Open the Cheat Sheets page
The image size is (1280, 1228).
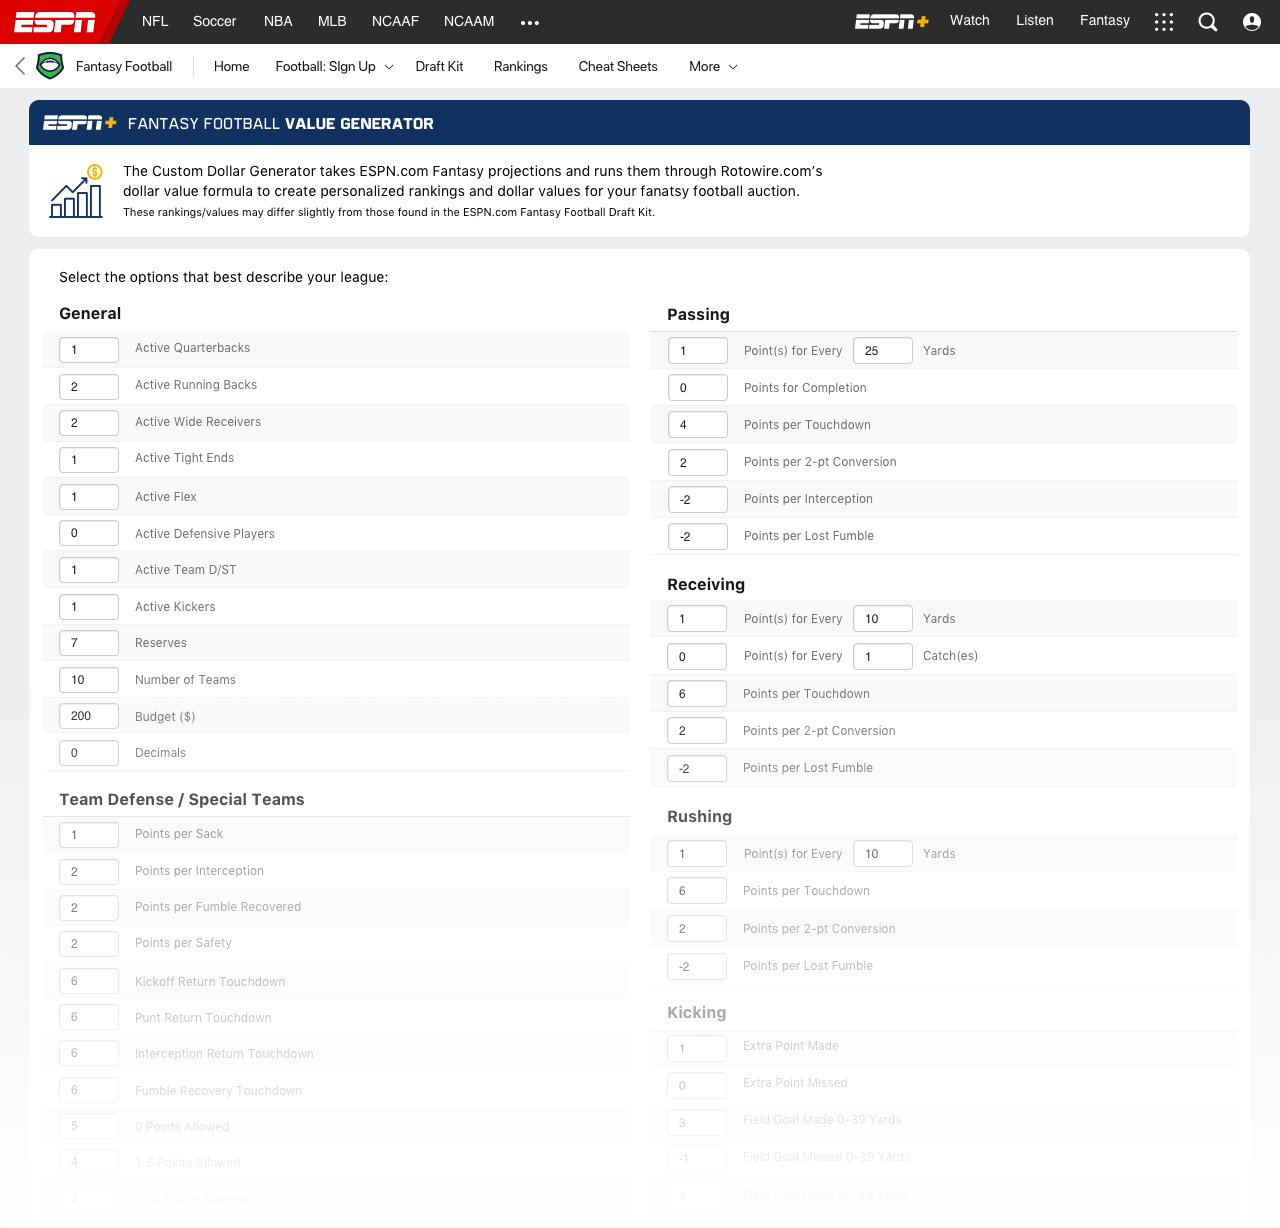tap(618, 66)
